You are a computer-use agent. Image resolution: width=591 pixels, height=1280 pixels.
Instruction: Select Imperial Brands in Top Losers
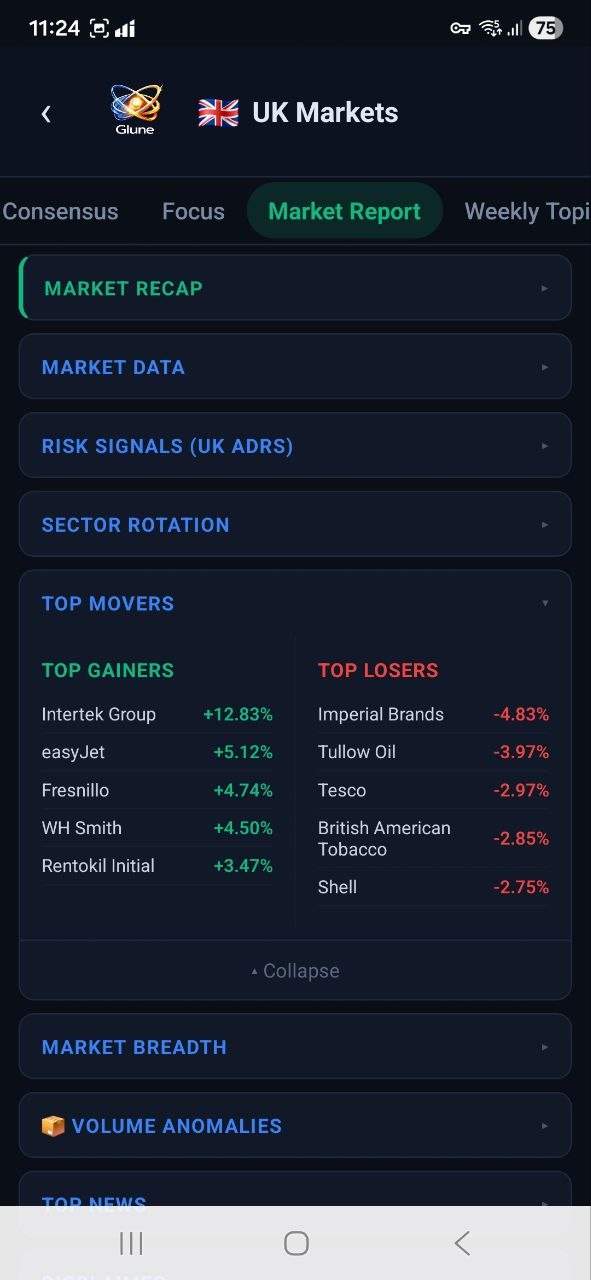pos(381,714)
